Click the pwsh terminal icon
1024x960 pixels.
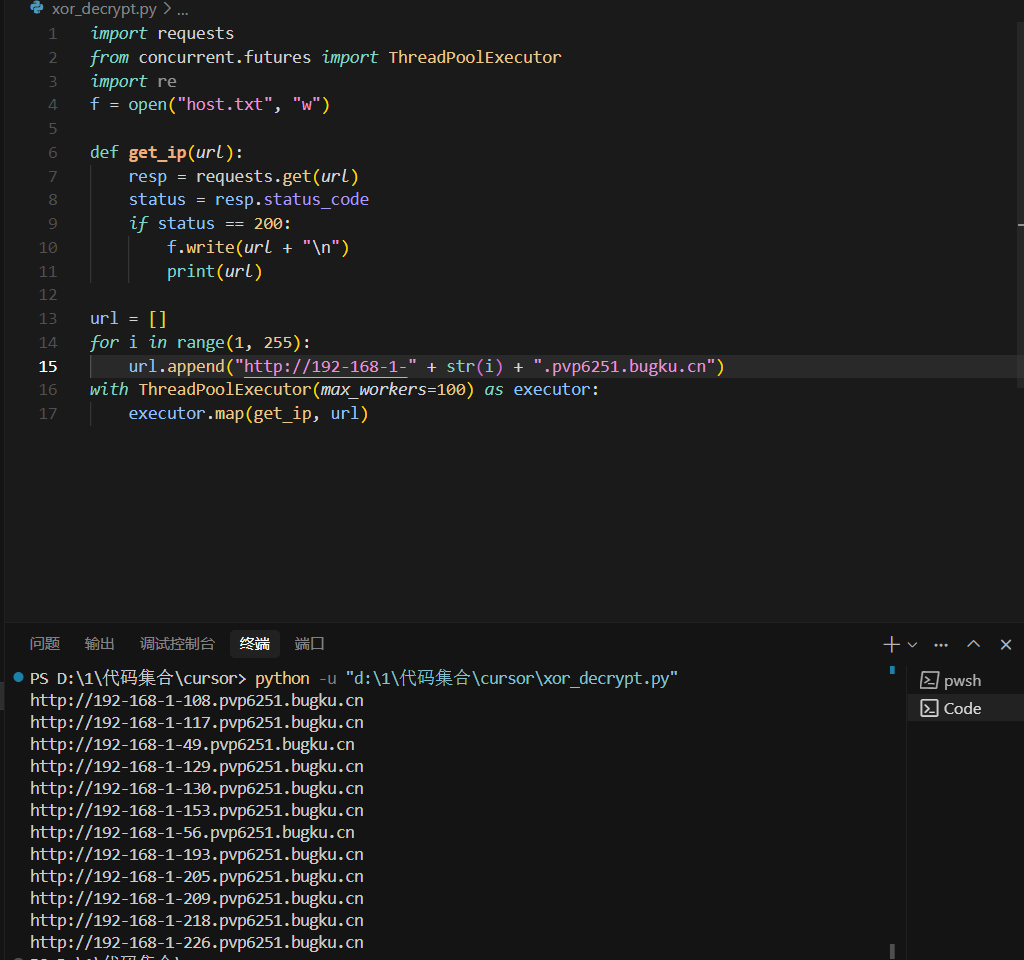929,680
